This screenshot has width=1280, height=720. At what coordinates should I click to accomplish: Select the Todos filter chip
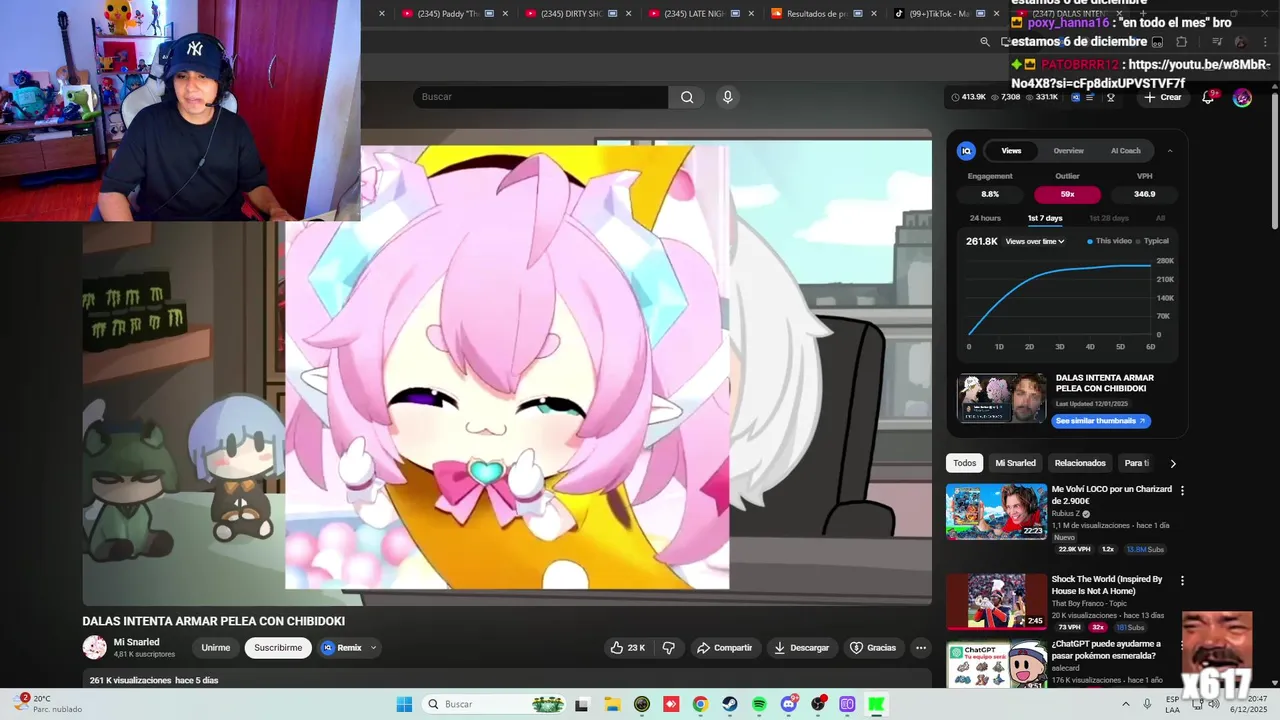coord(964,463)
